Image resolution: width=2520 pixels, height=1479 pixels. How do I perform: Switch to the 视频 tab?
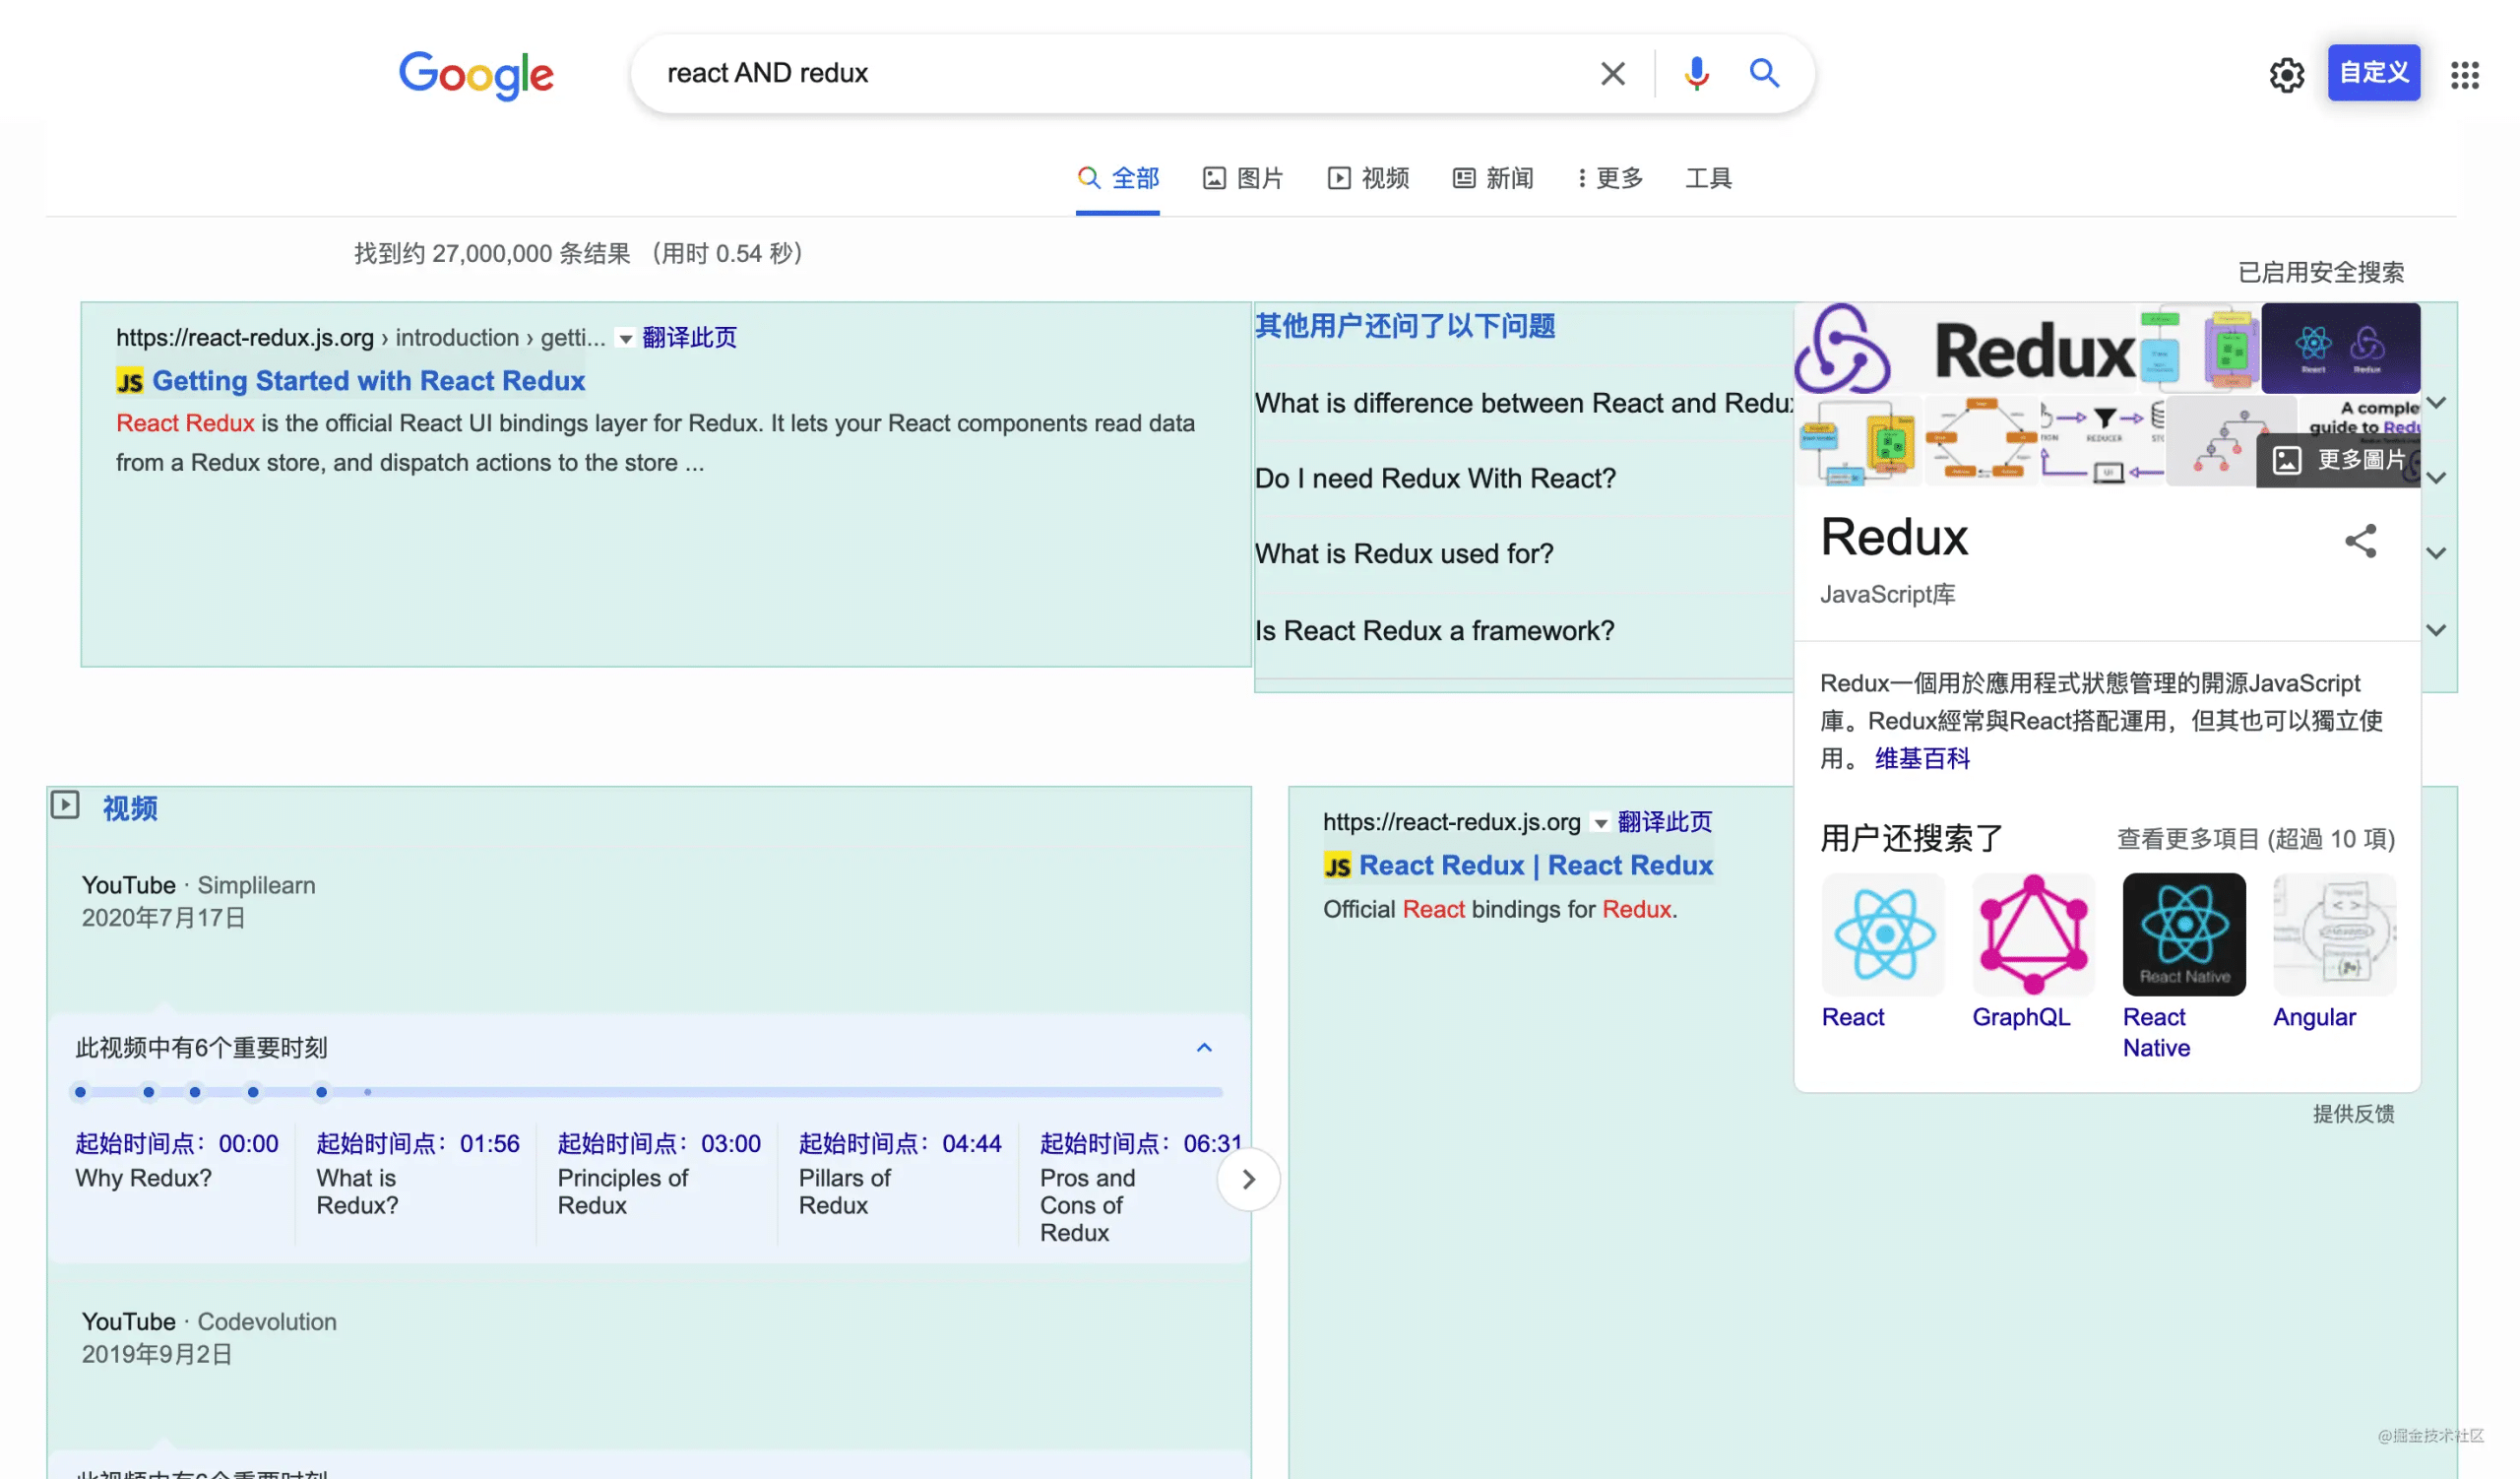point(1368,178)
